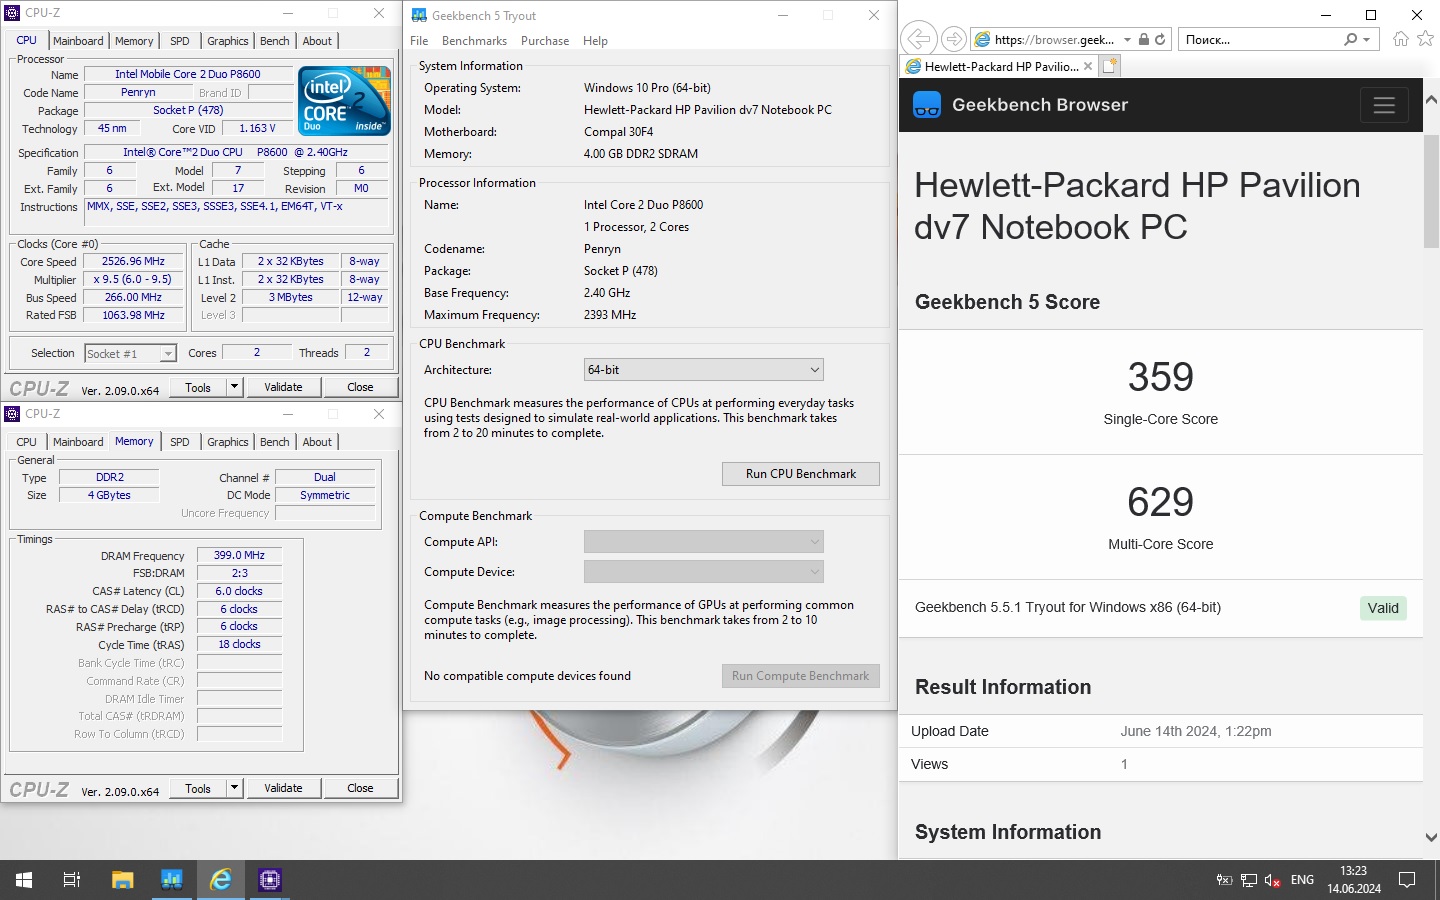Screen dimensions: 1440x900
Task: Click the browser back arrow
Action: coord(918,40)
